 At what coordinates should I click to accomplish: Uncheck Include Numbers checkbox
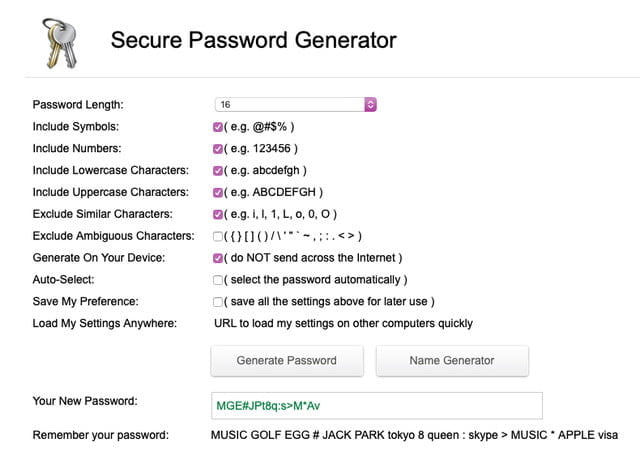[218, 149]
